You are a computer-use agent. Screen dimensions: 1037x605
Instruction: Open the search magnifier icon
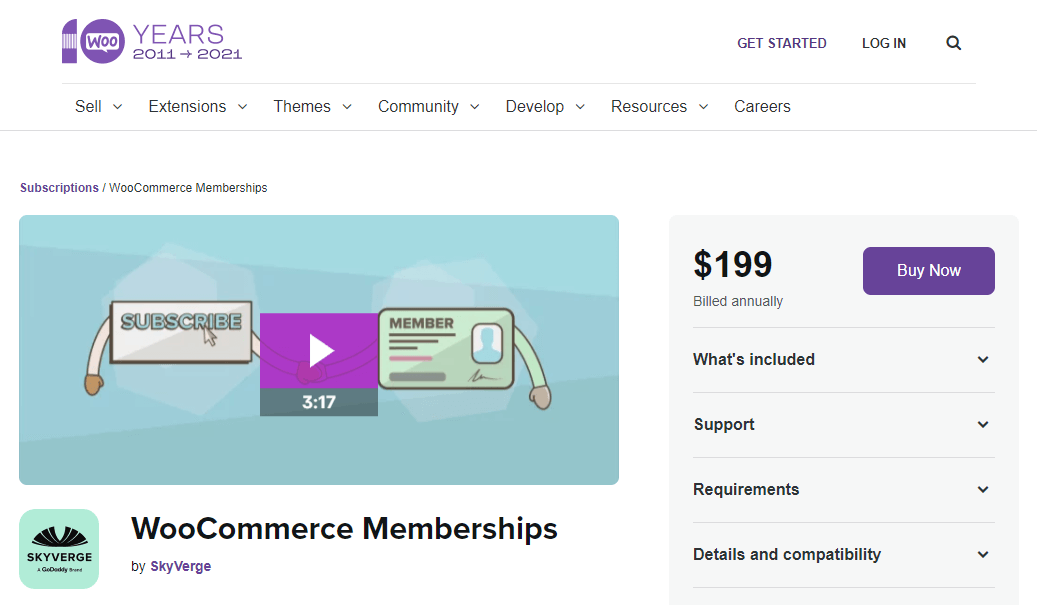click(x=953, y=43)
